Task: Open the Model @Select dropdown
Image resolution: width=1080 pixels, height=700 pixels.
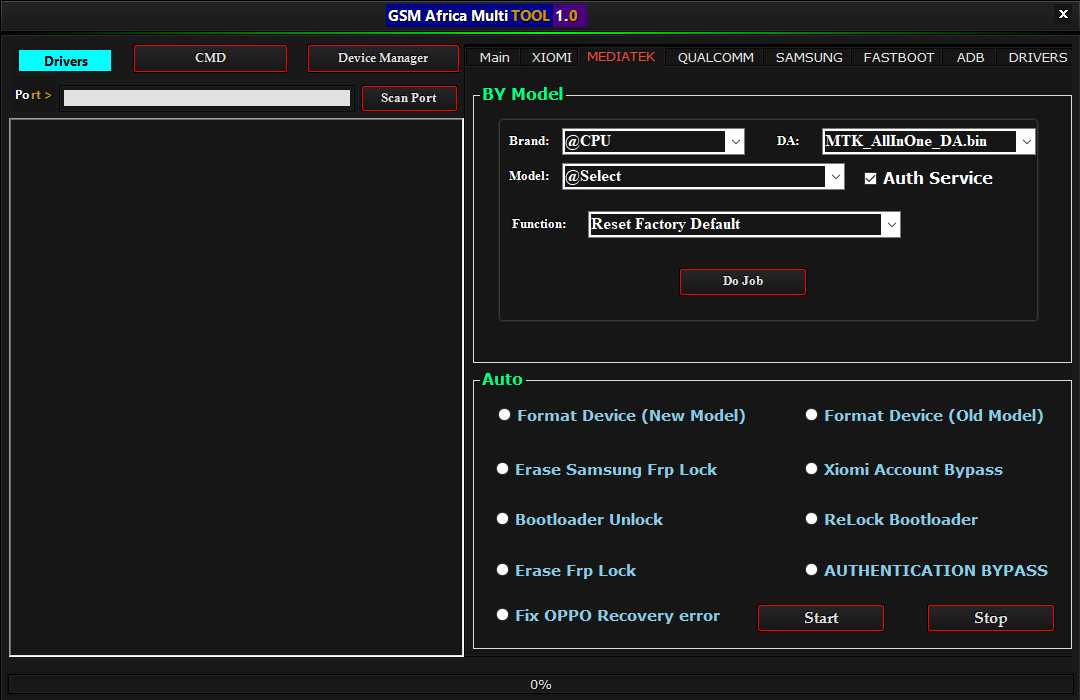Action: pyautogui.click(x=836, y=177)
